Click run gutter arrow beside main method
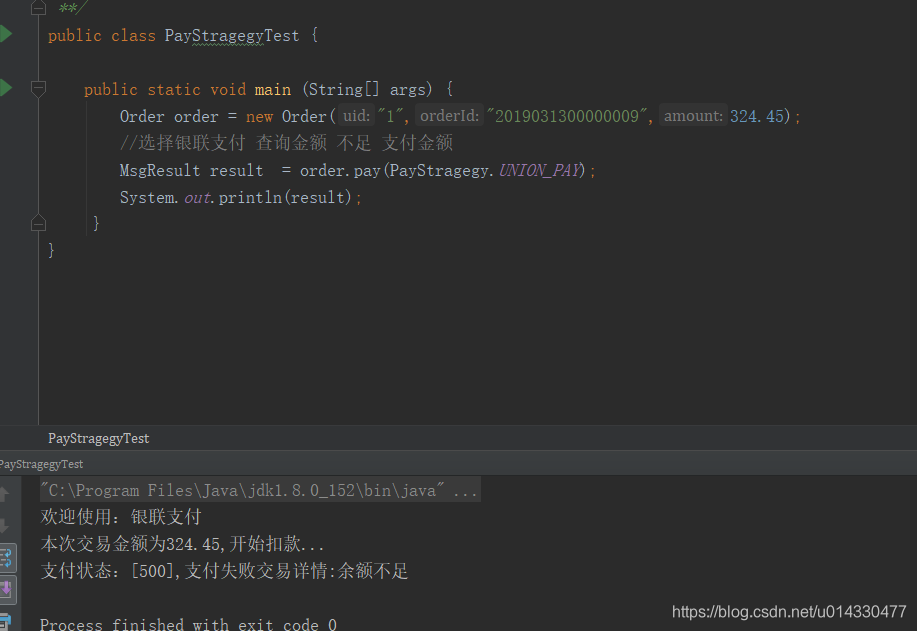This screenshot has width=917, height=631. click(x=5, y=88)
